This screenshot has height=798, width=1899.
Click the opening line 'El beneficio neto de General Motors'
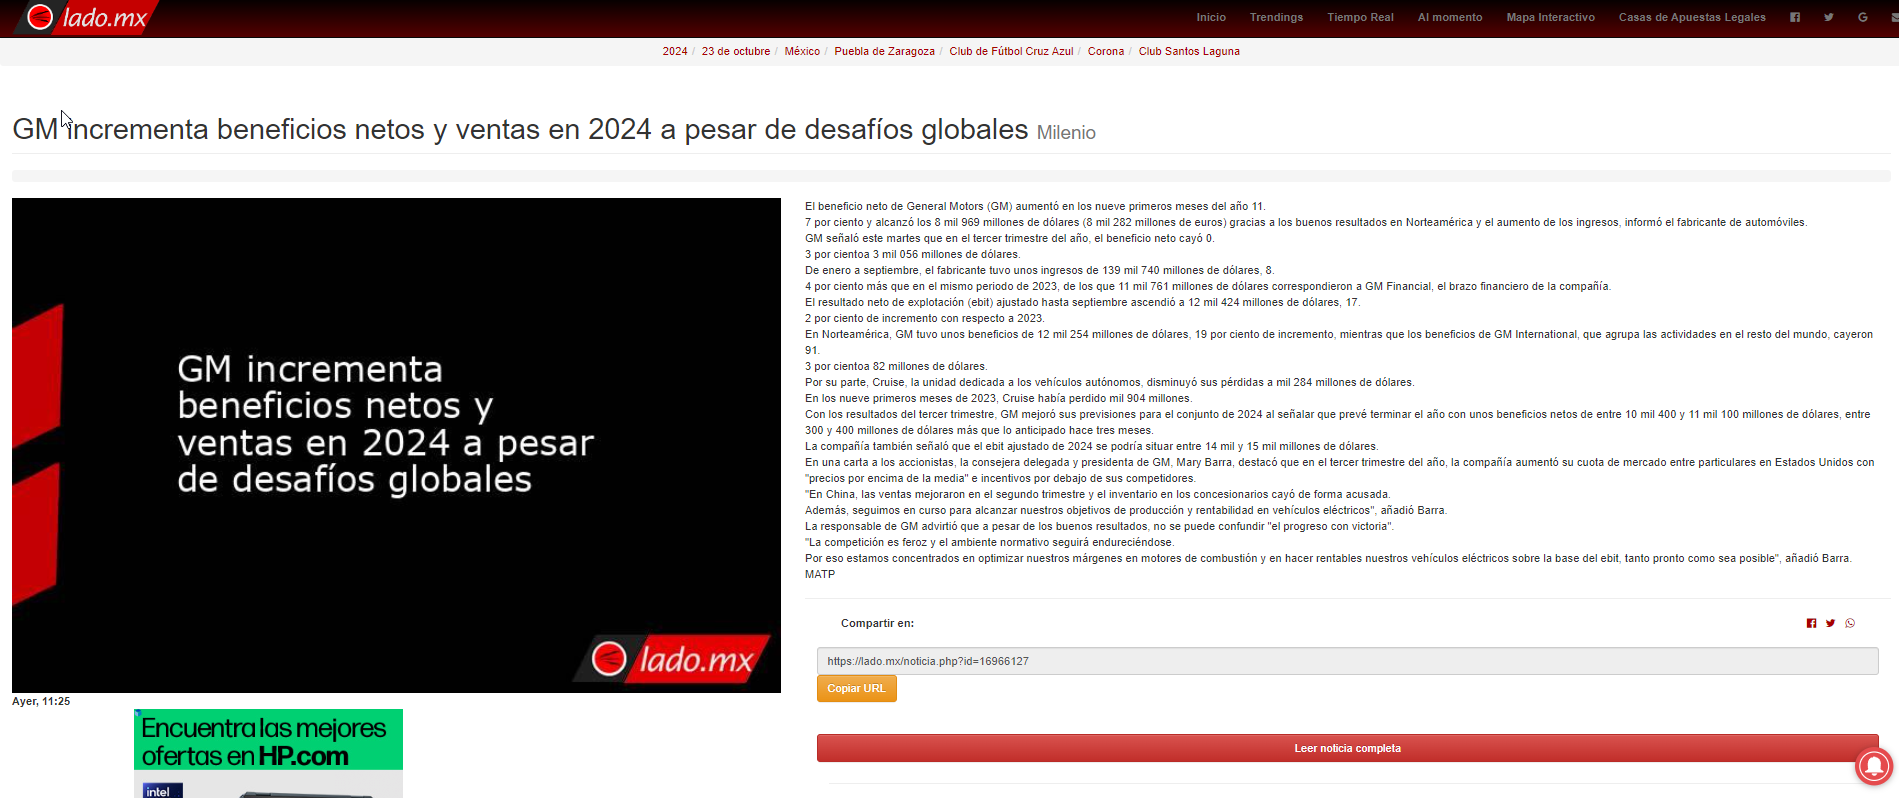(1035, 206)
